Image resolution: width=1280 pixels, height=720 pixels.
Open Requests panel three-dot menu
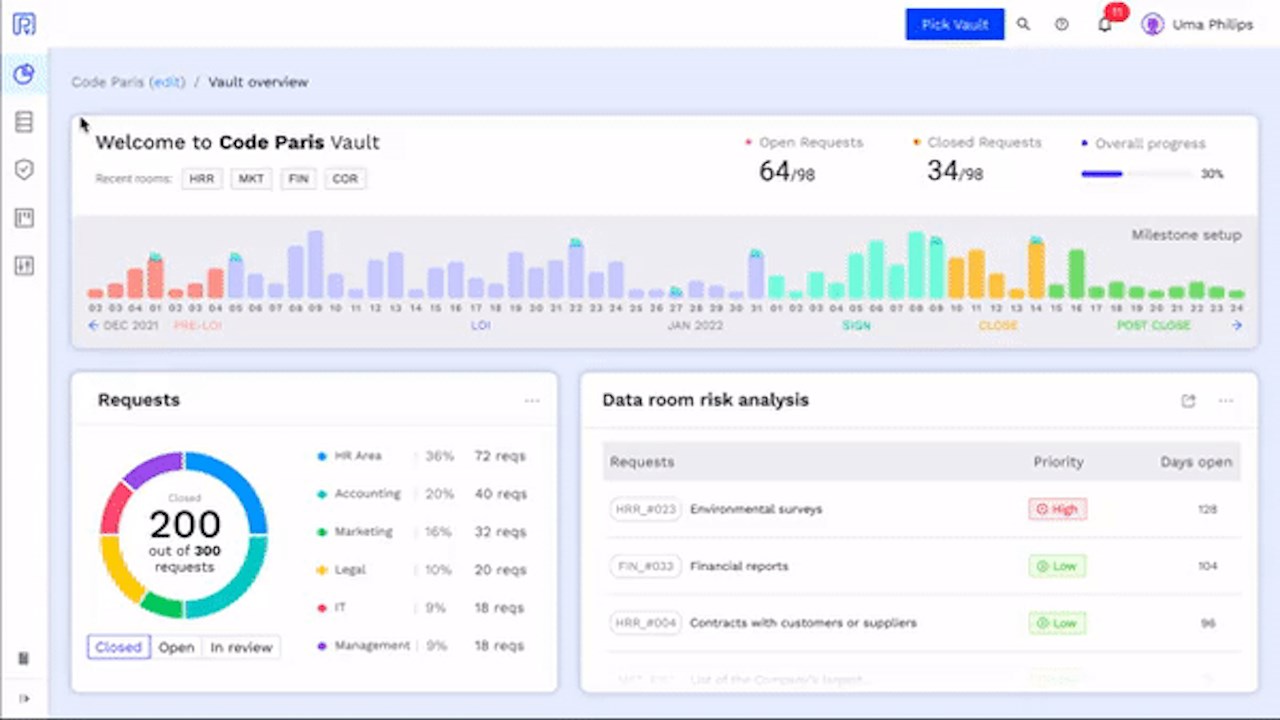pos(532,401)
